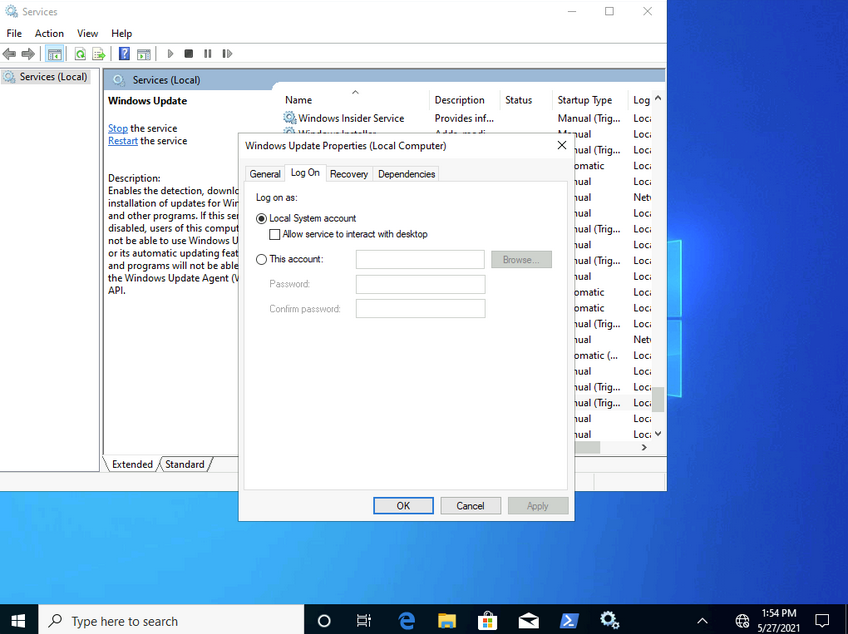Enable Allow service to interact with desktop

pos(274,233)
